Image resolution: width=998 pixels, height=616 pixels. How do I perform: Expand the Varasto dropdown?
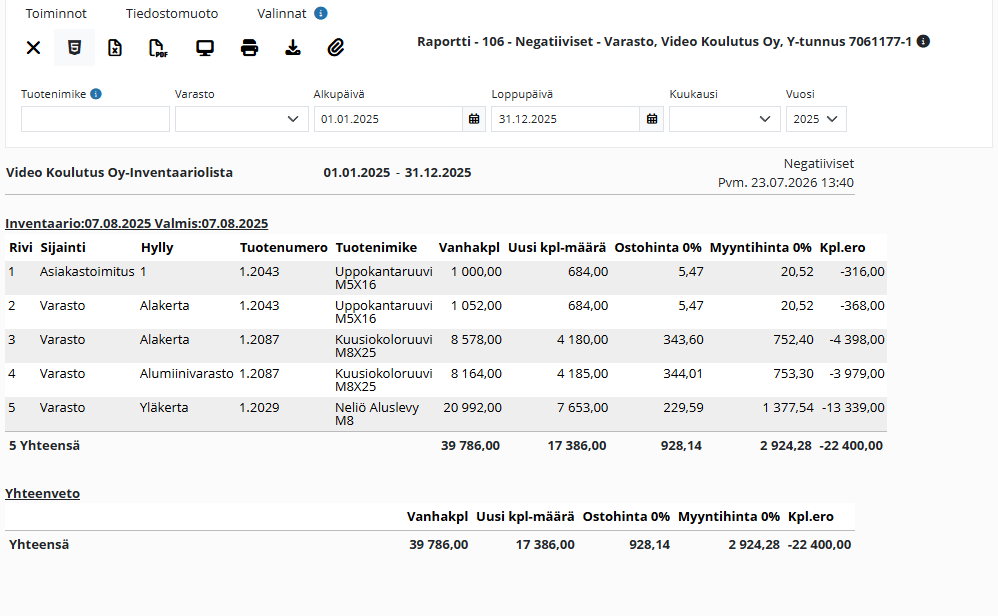tap(242, 119)
